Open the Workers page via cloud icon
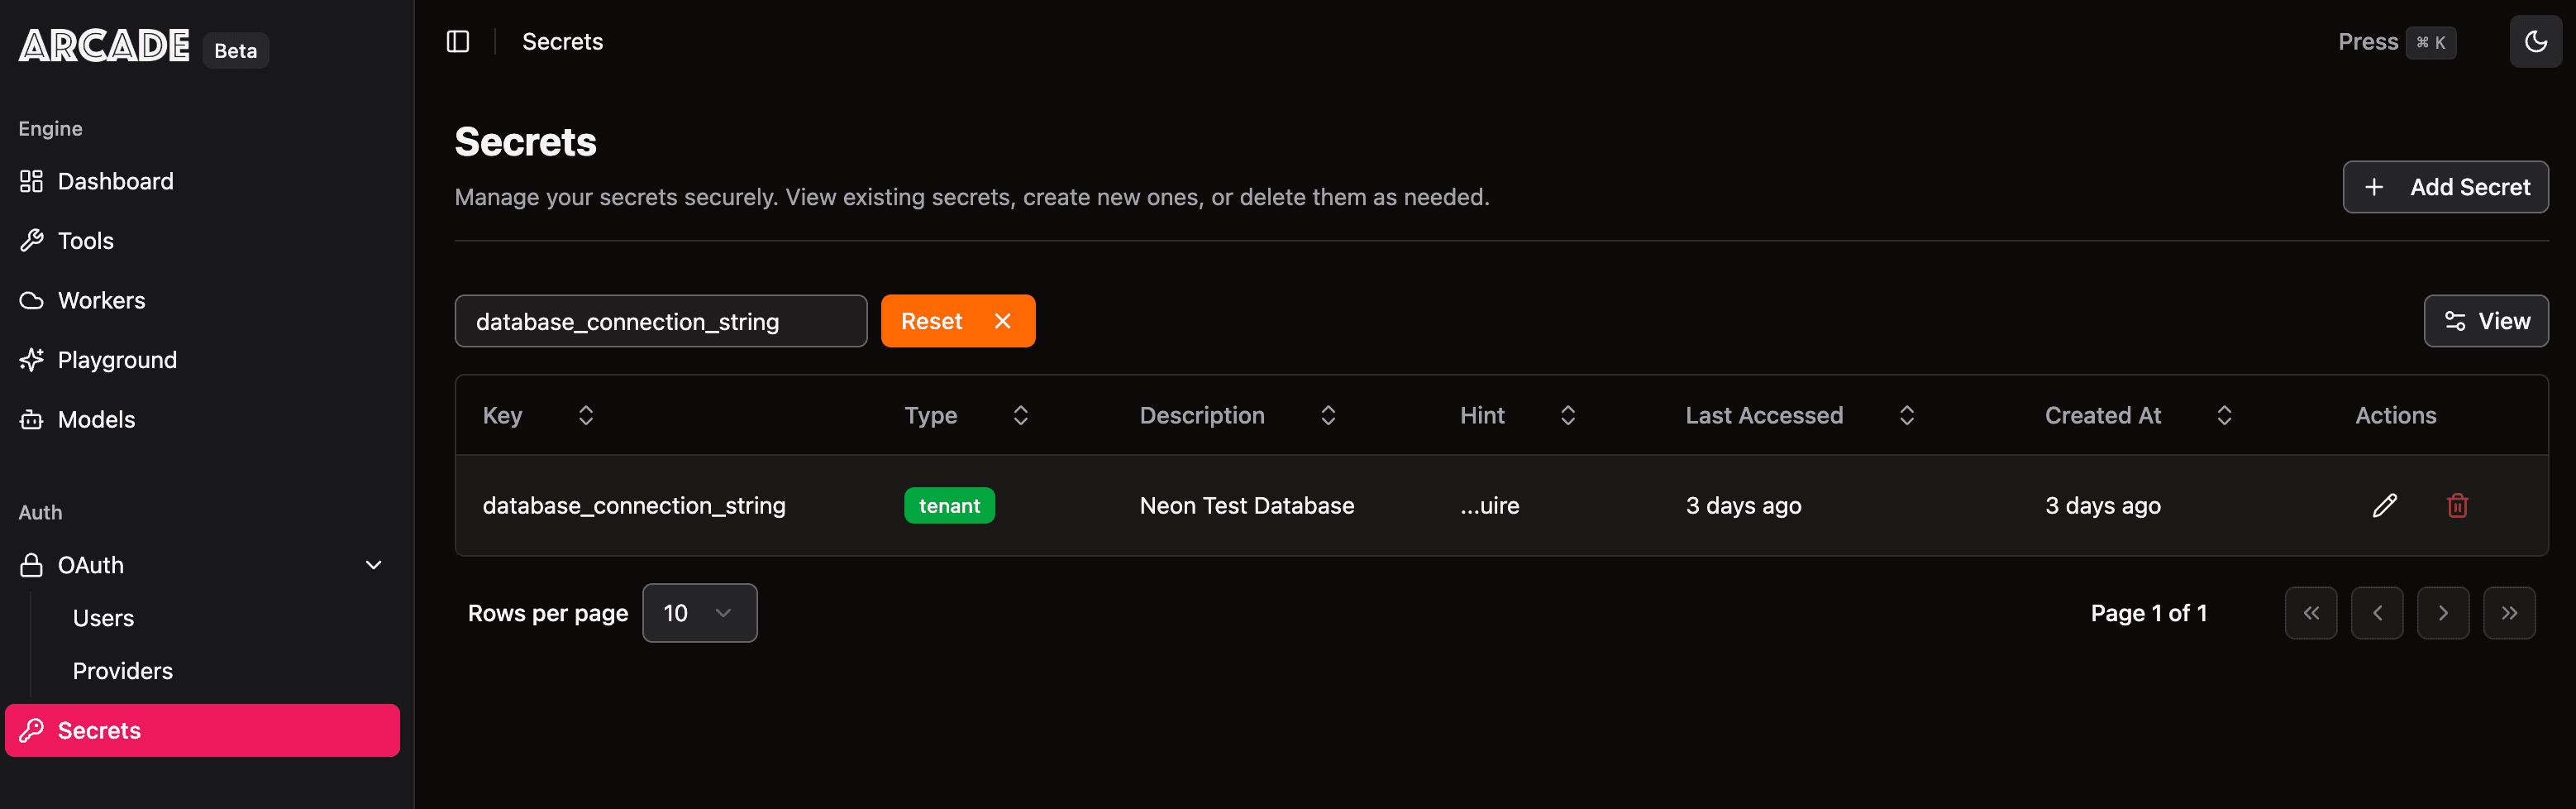 click(x=31, y=300)
